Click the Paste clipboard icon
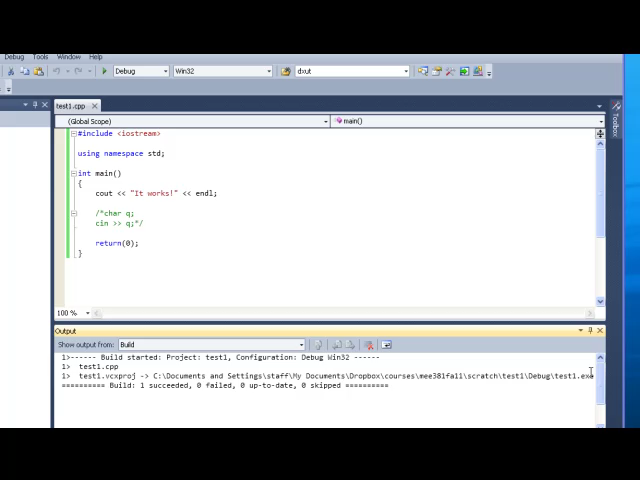 (39, 71)
